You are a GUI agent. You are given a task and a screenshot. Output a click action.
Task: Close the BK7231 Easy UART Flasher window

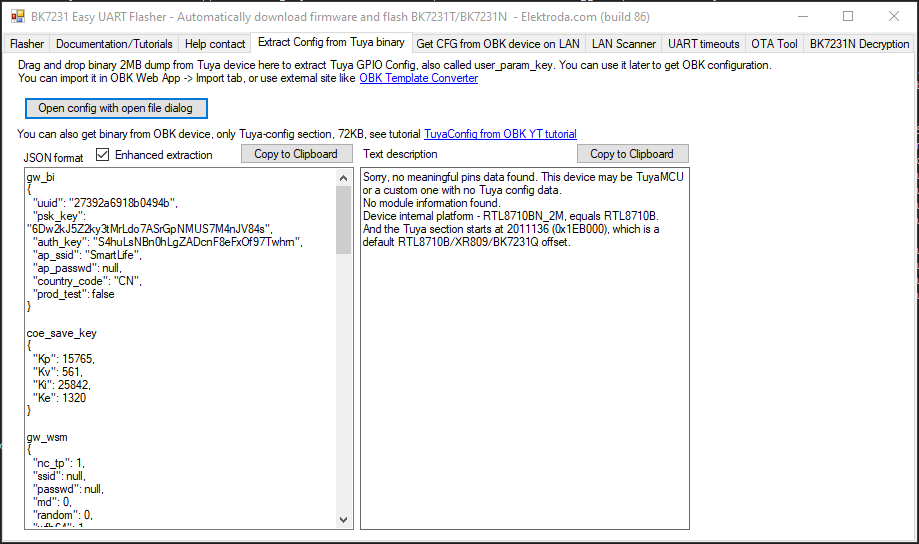click(893, 16)
